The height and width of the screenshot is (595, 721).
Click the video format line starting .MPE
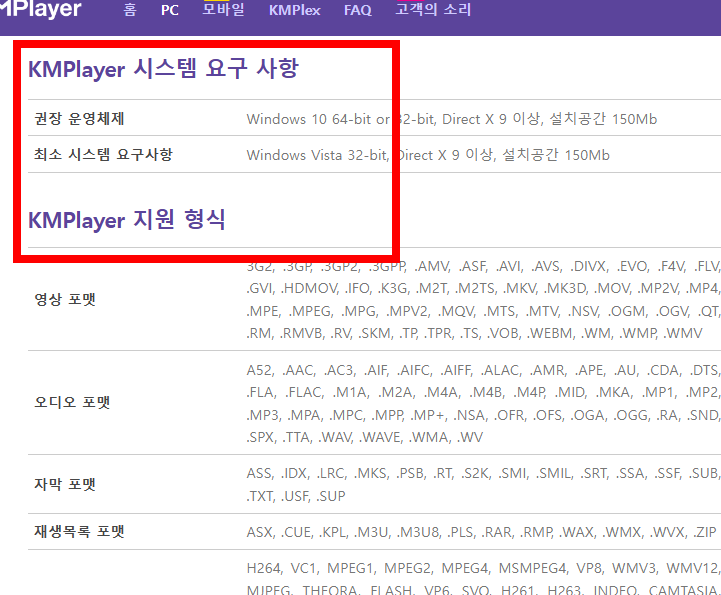tap(484, 311)
